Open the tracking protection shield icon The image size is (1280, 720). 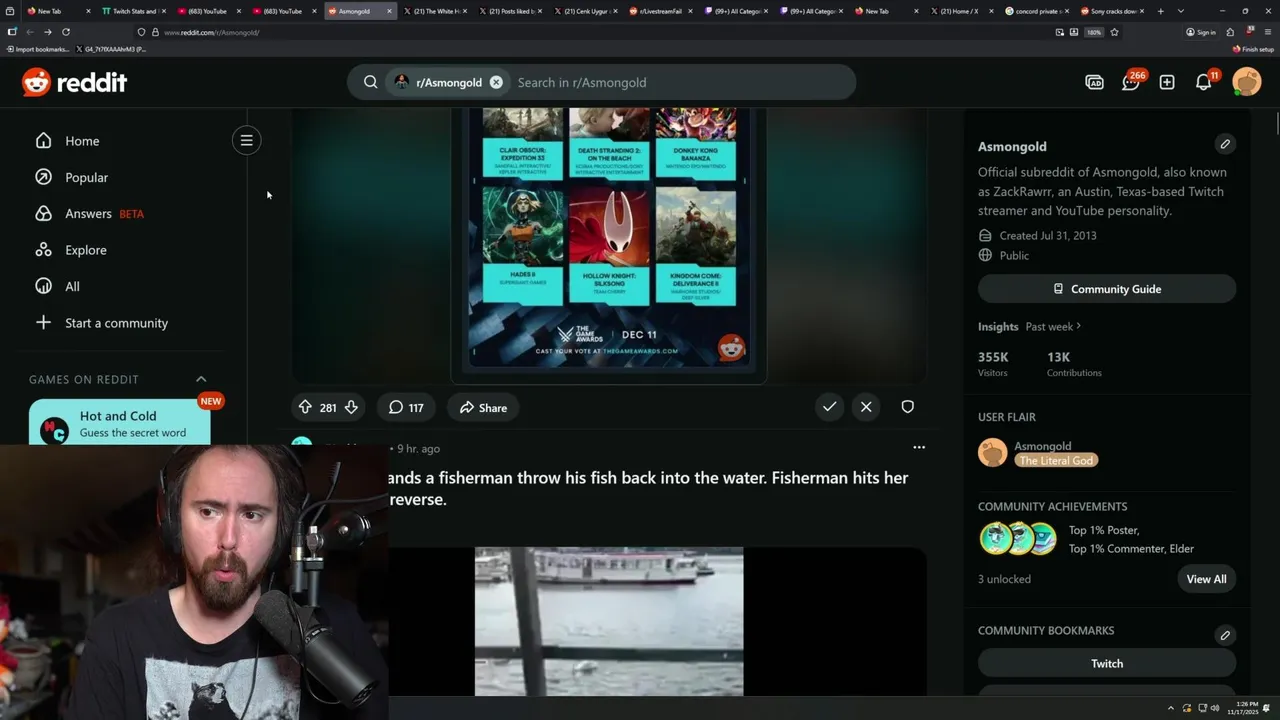pyautogui.click(x=141, y=32)
